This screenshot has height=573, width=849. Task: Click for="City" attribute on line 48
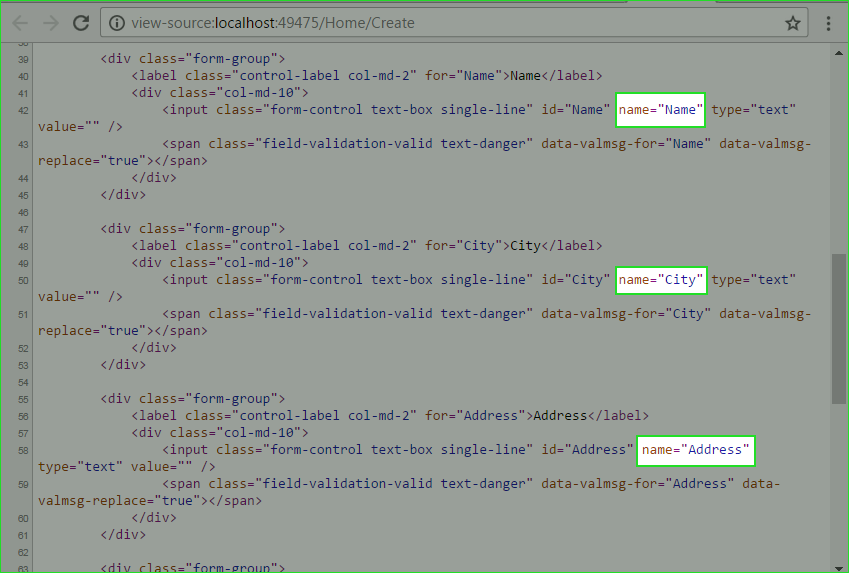(463, 246)
